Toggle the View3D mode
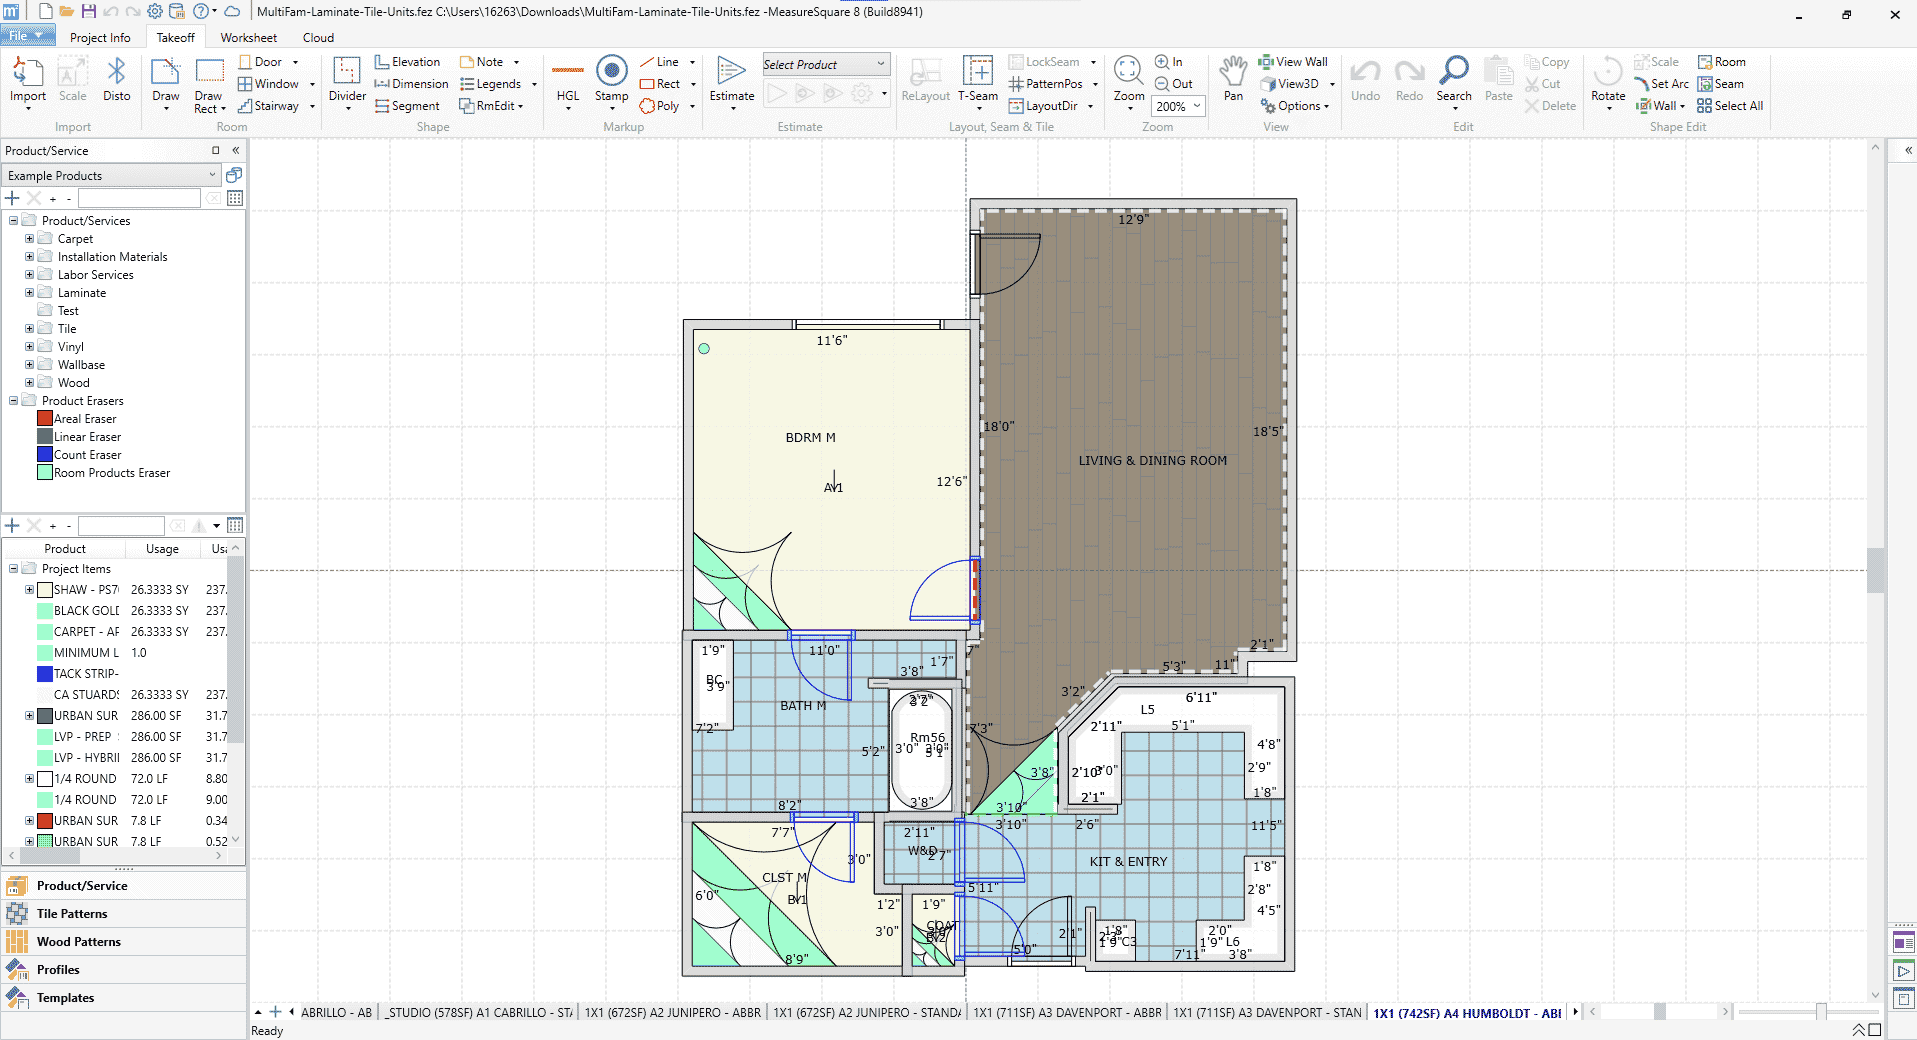The width and height of the screenshot is (1917, 1040). click(1289, 84)
